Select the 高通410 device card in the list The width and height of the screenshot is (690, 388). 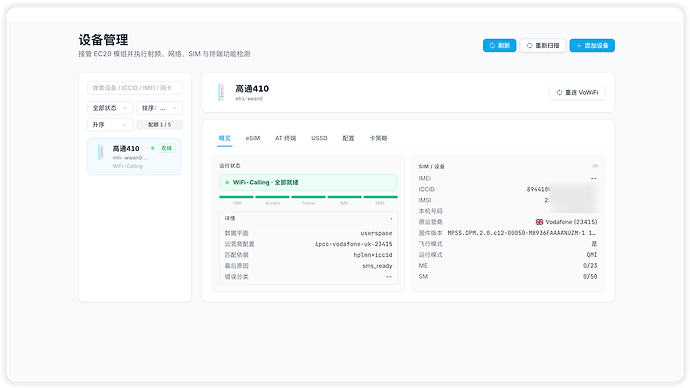[134, 157]
